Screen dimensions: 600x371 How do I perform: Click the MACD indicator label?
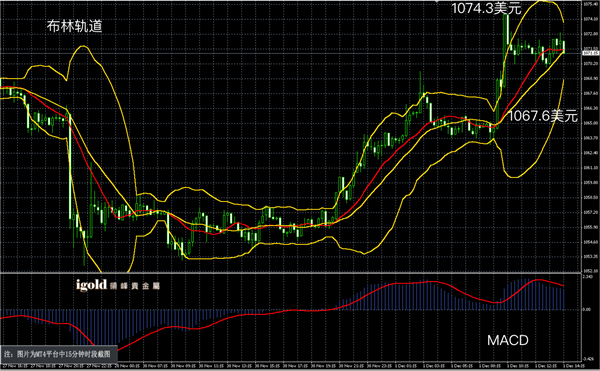point(508,340)
